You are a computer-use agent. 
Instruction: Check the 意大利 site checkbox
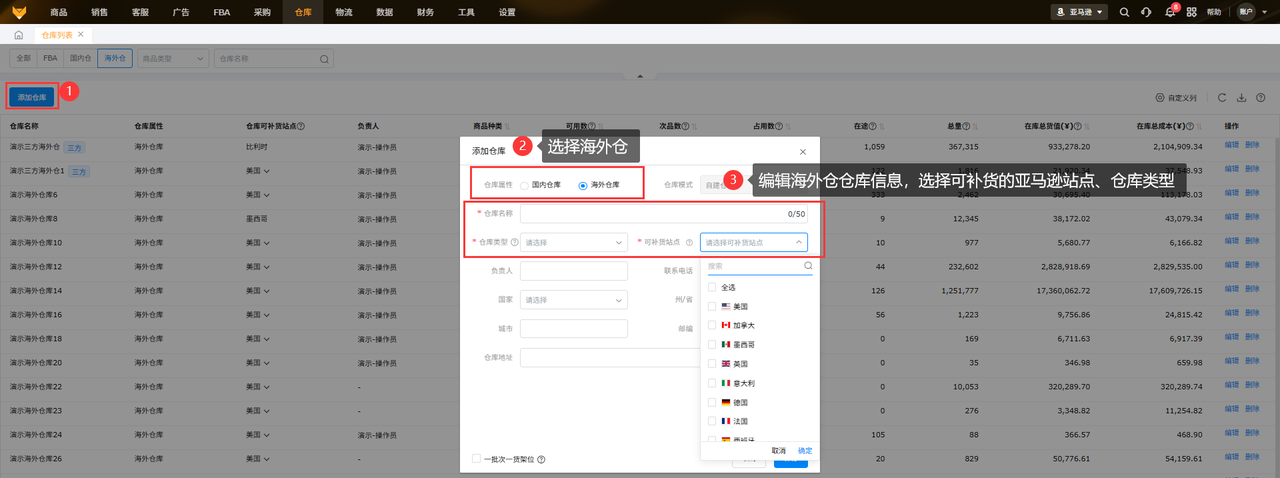pyautogui.click(x=712, y=383)
